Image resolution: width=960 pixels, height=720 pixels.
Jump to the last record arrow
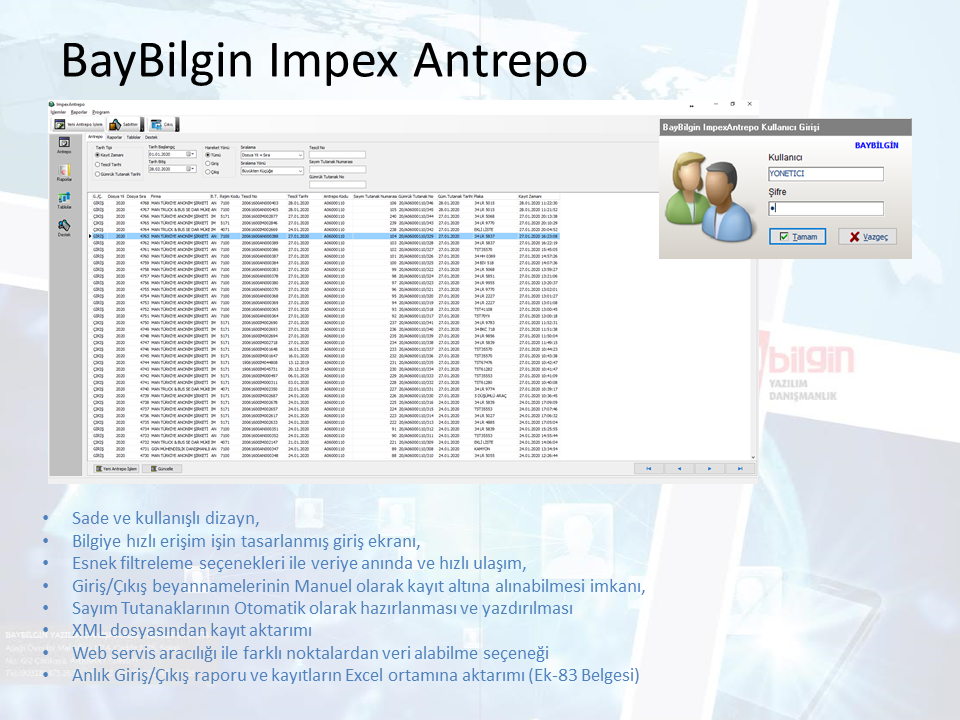tap(740, 468)
